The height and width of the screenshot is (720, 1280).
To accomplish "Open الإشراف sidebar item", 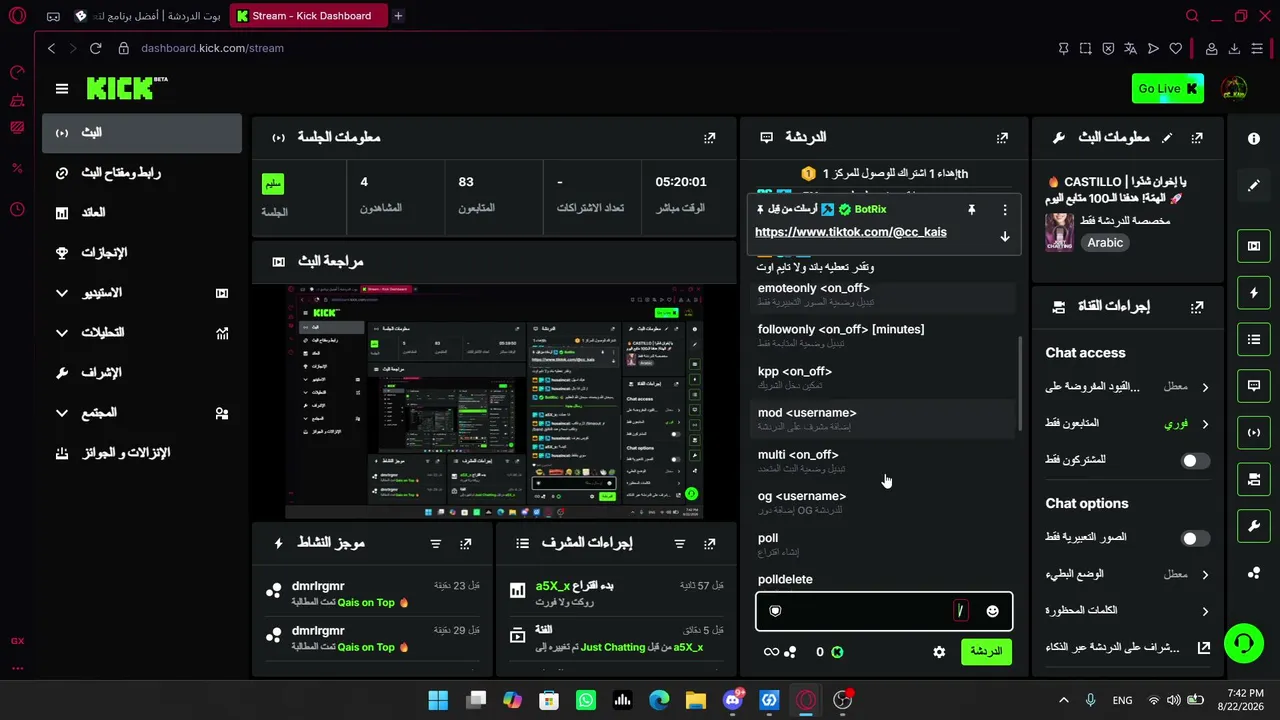I will 142,373.
